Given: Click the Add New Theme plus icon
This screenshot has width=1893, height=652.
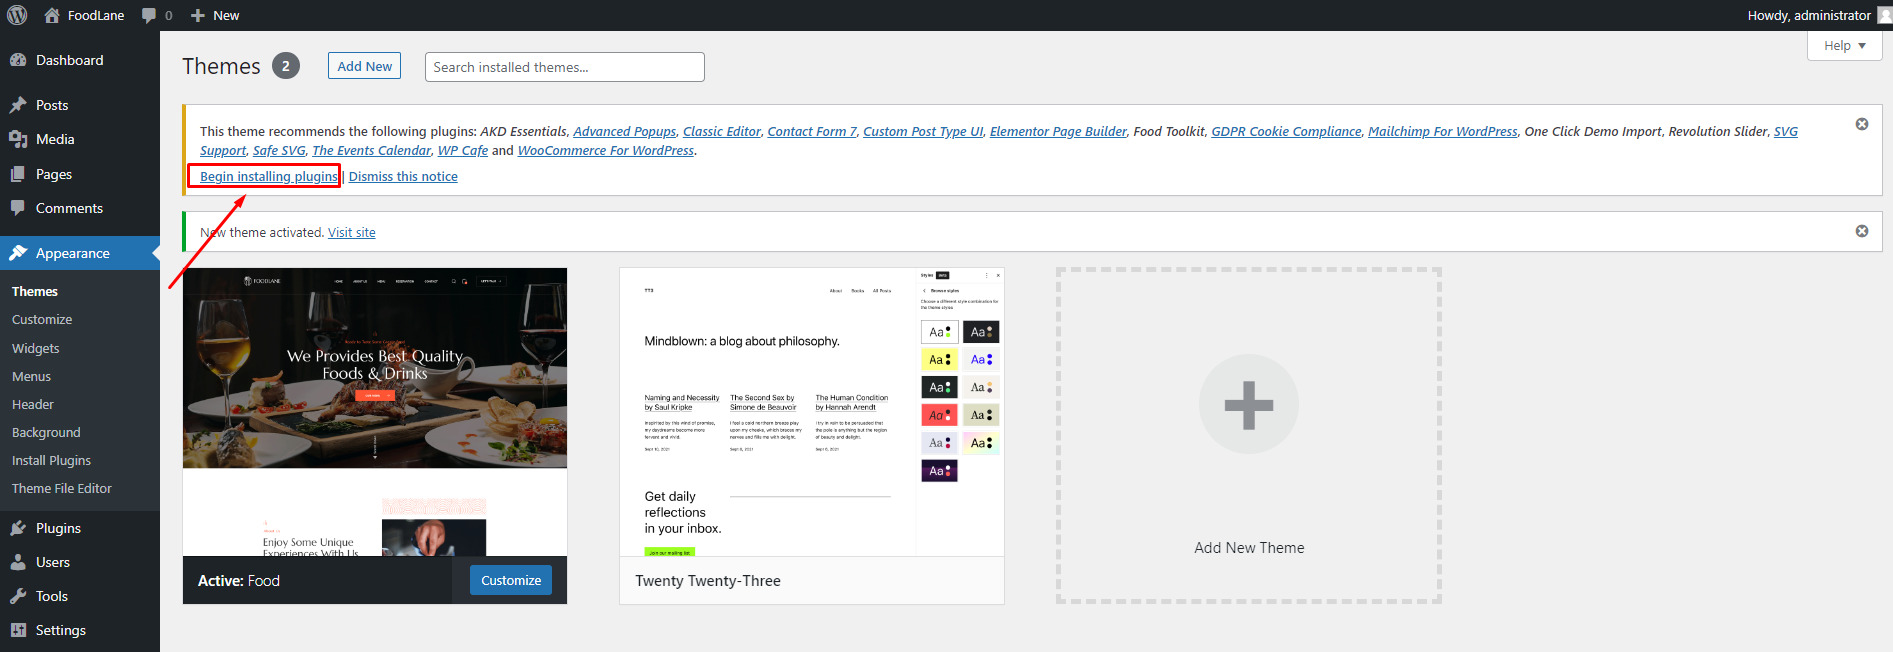Looking at the screenshot, I should [1249, 404].
